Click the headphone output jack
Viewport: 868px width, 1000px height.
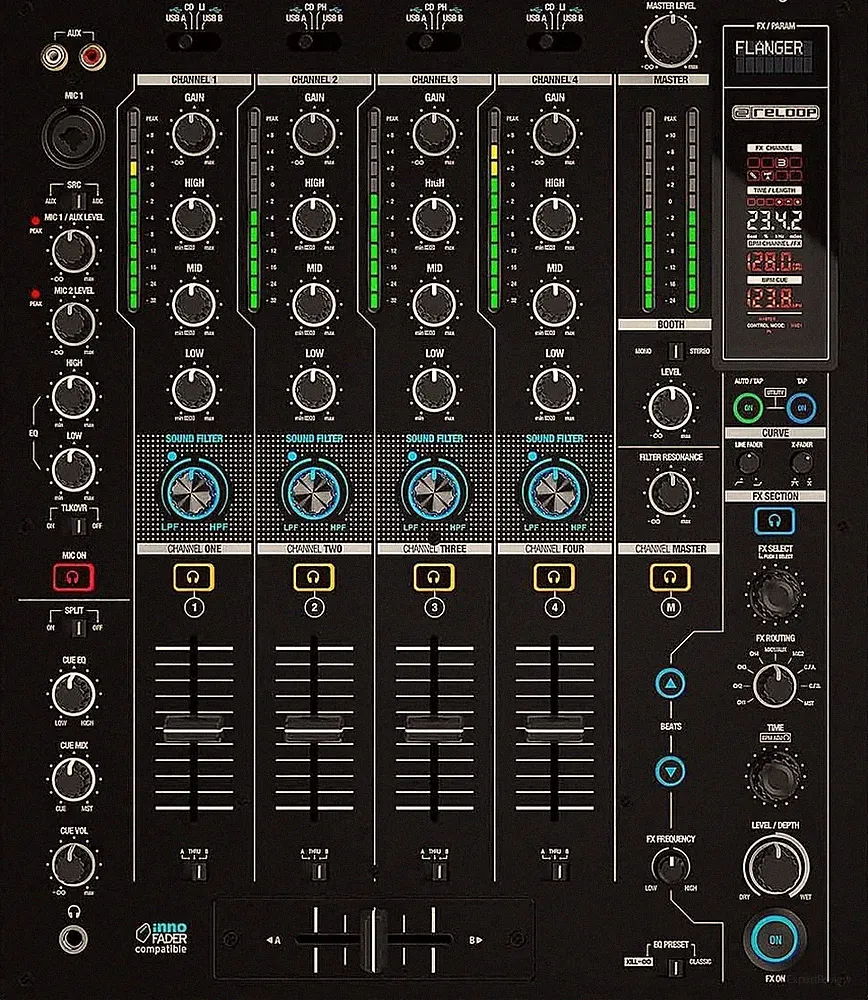[x=73, y=939]
